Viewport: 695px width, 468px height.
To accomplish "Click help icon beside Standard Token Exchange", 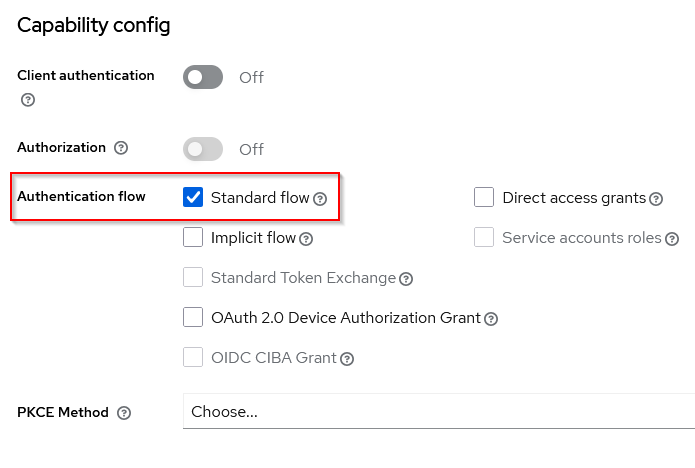I will [x=406, y=279].
